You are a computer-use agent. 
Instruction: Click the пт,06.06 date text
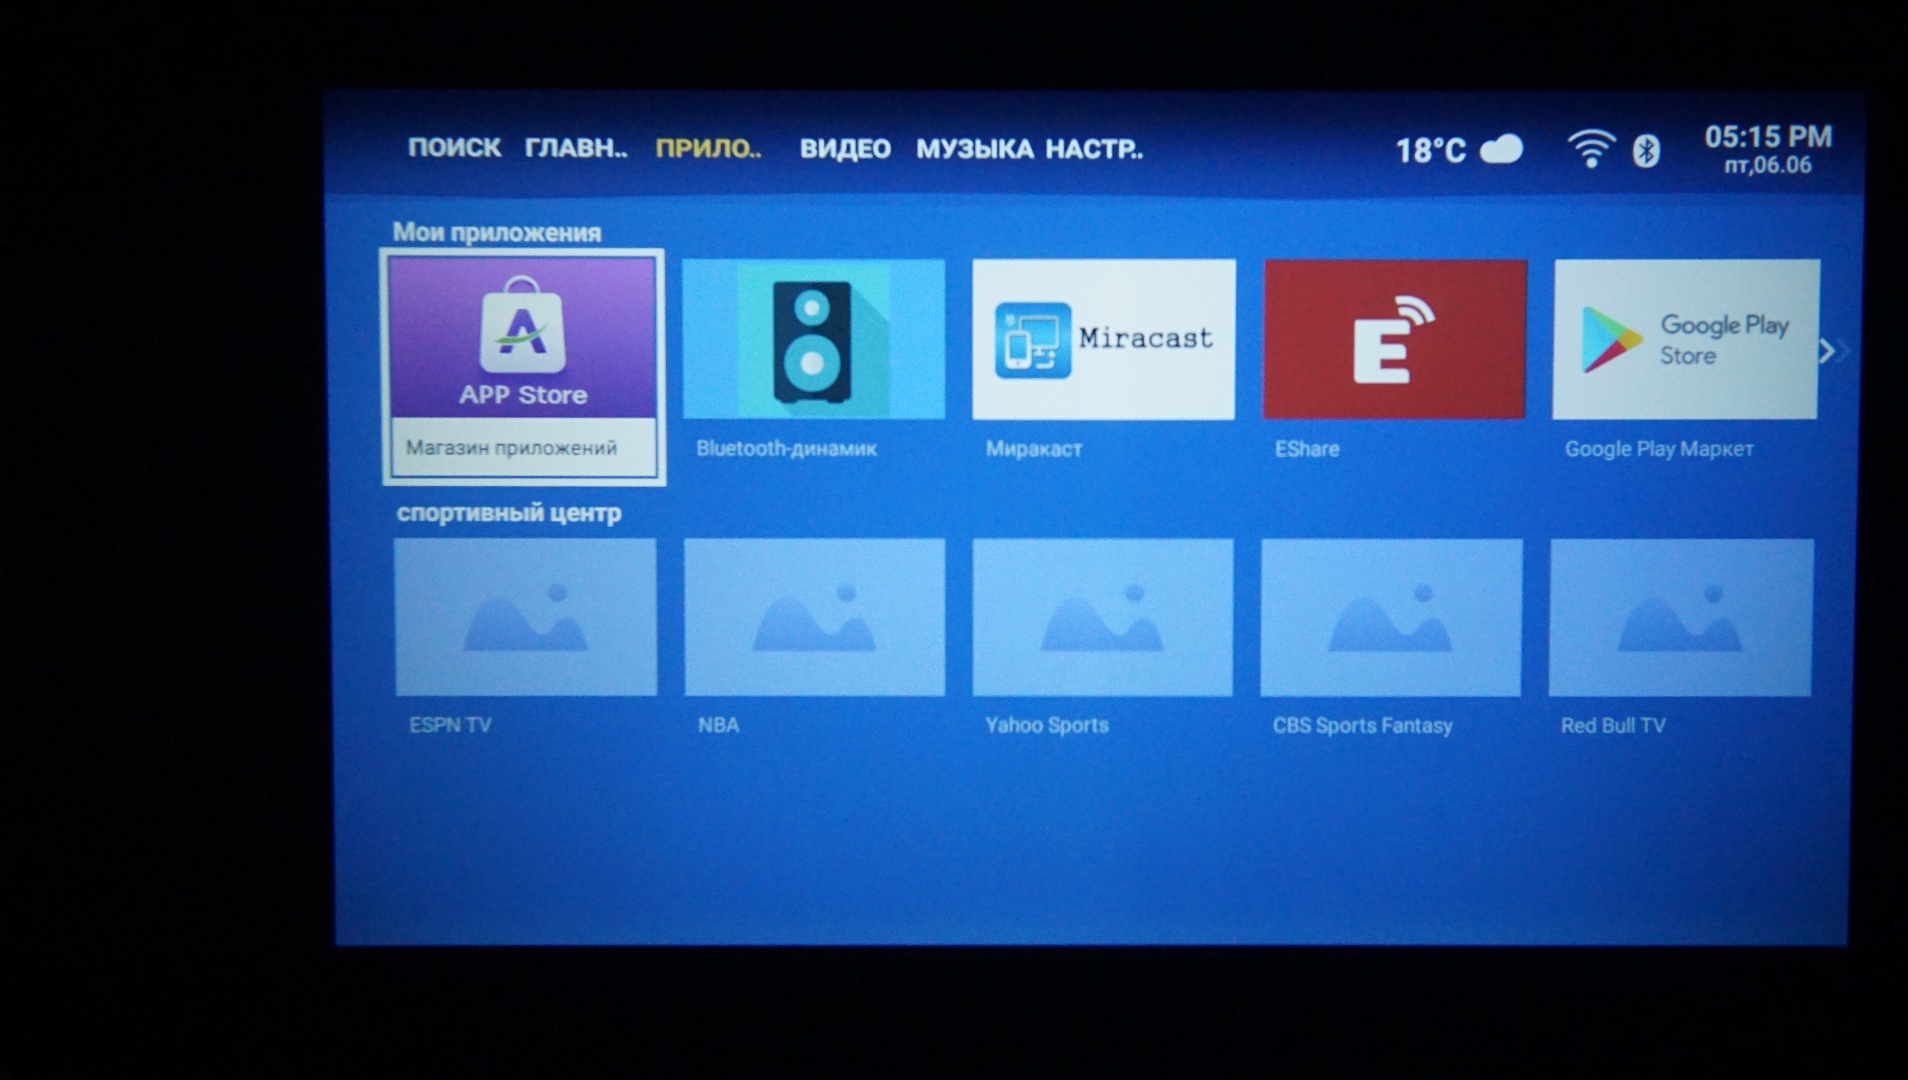[1768, 166]
